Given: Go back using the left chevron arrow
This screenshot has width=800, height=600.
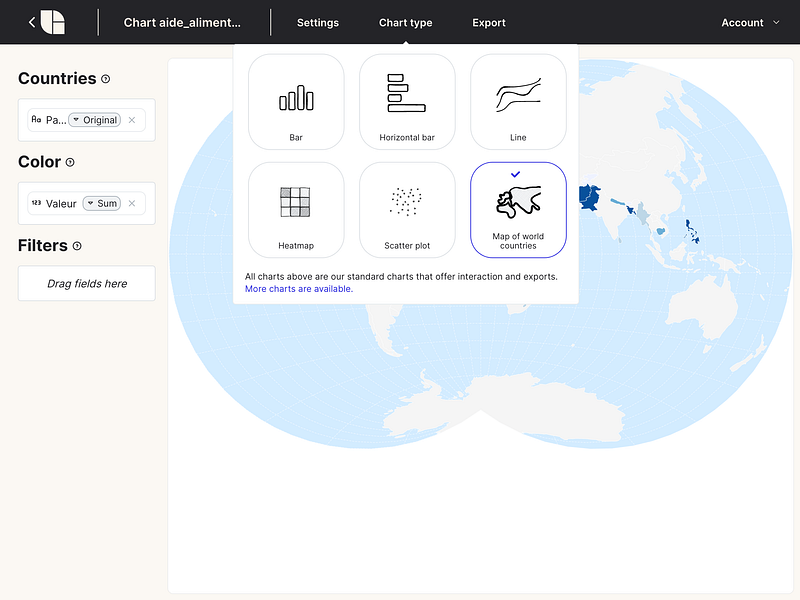Looking at the screenshot, I should (x=32, y=22).
